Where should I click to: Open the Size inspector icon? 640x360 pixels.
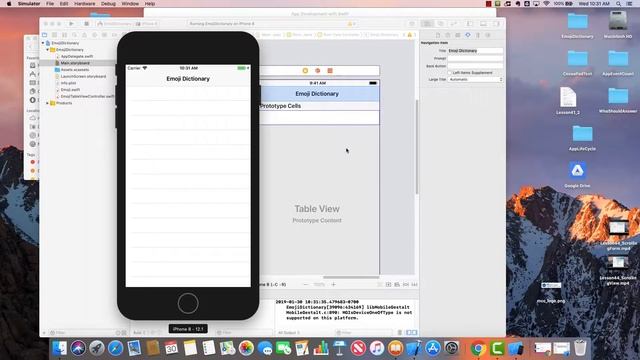click(x=478, y=35)
